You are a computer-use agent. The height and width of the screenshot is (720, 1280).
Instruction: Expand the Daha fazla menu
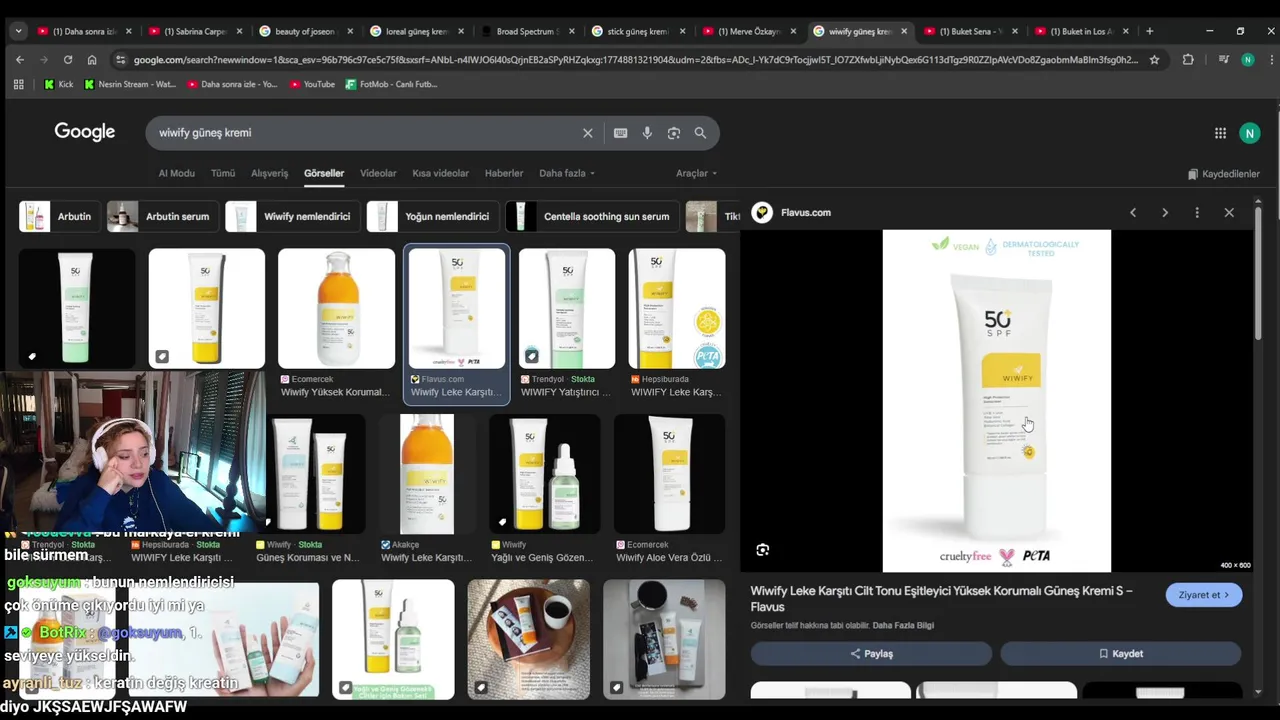tap(567, 173)
